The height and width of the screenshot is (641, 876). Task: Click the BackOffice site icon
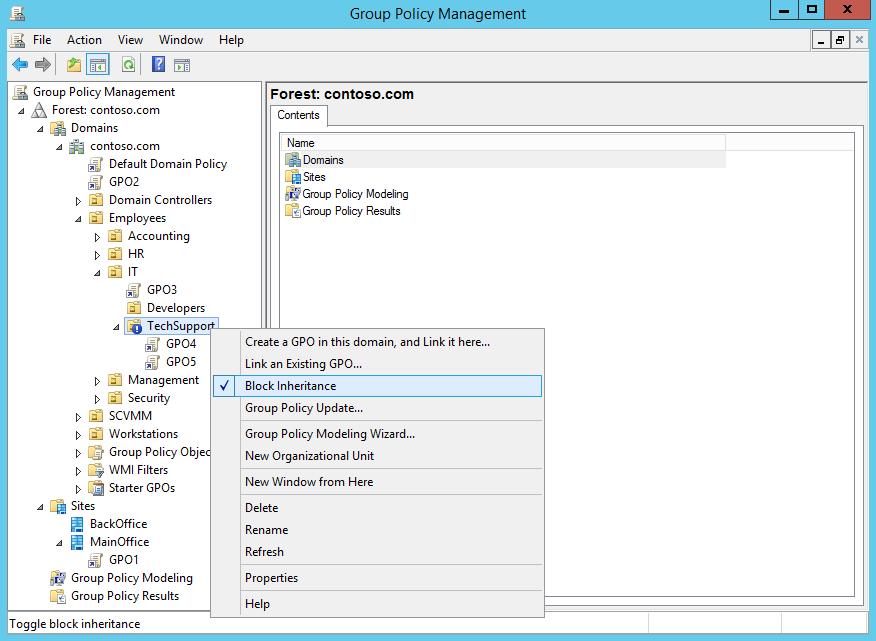pos(77,524)
